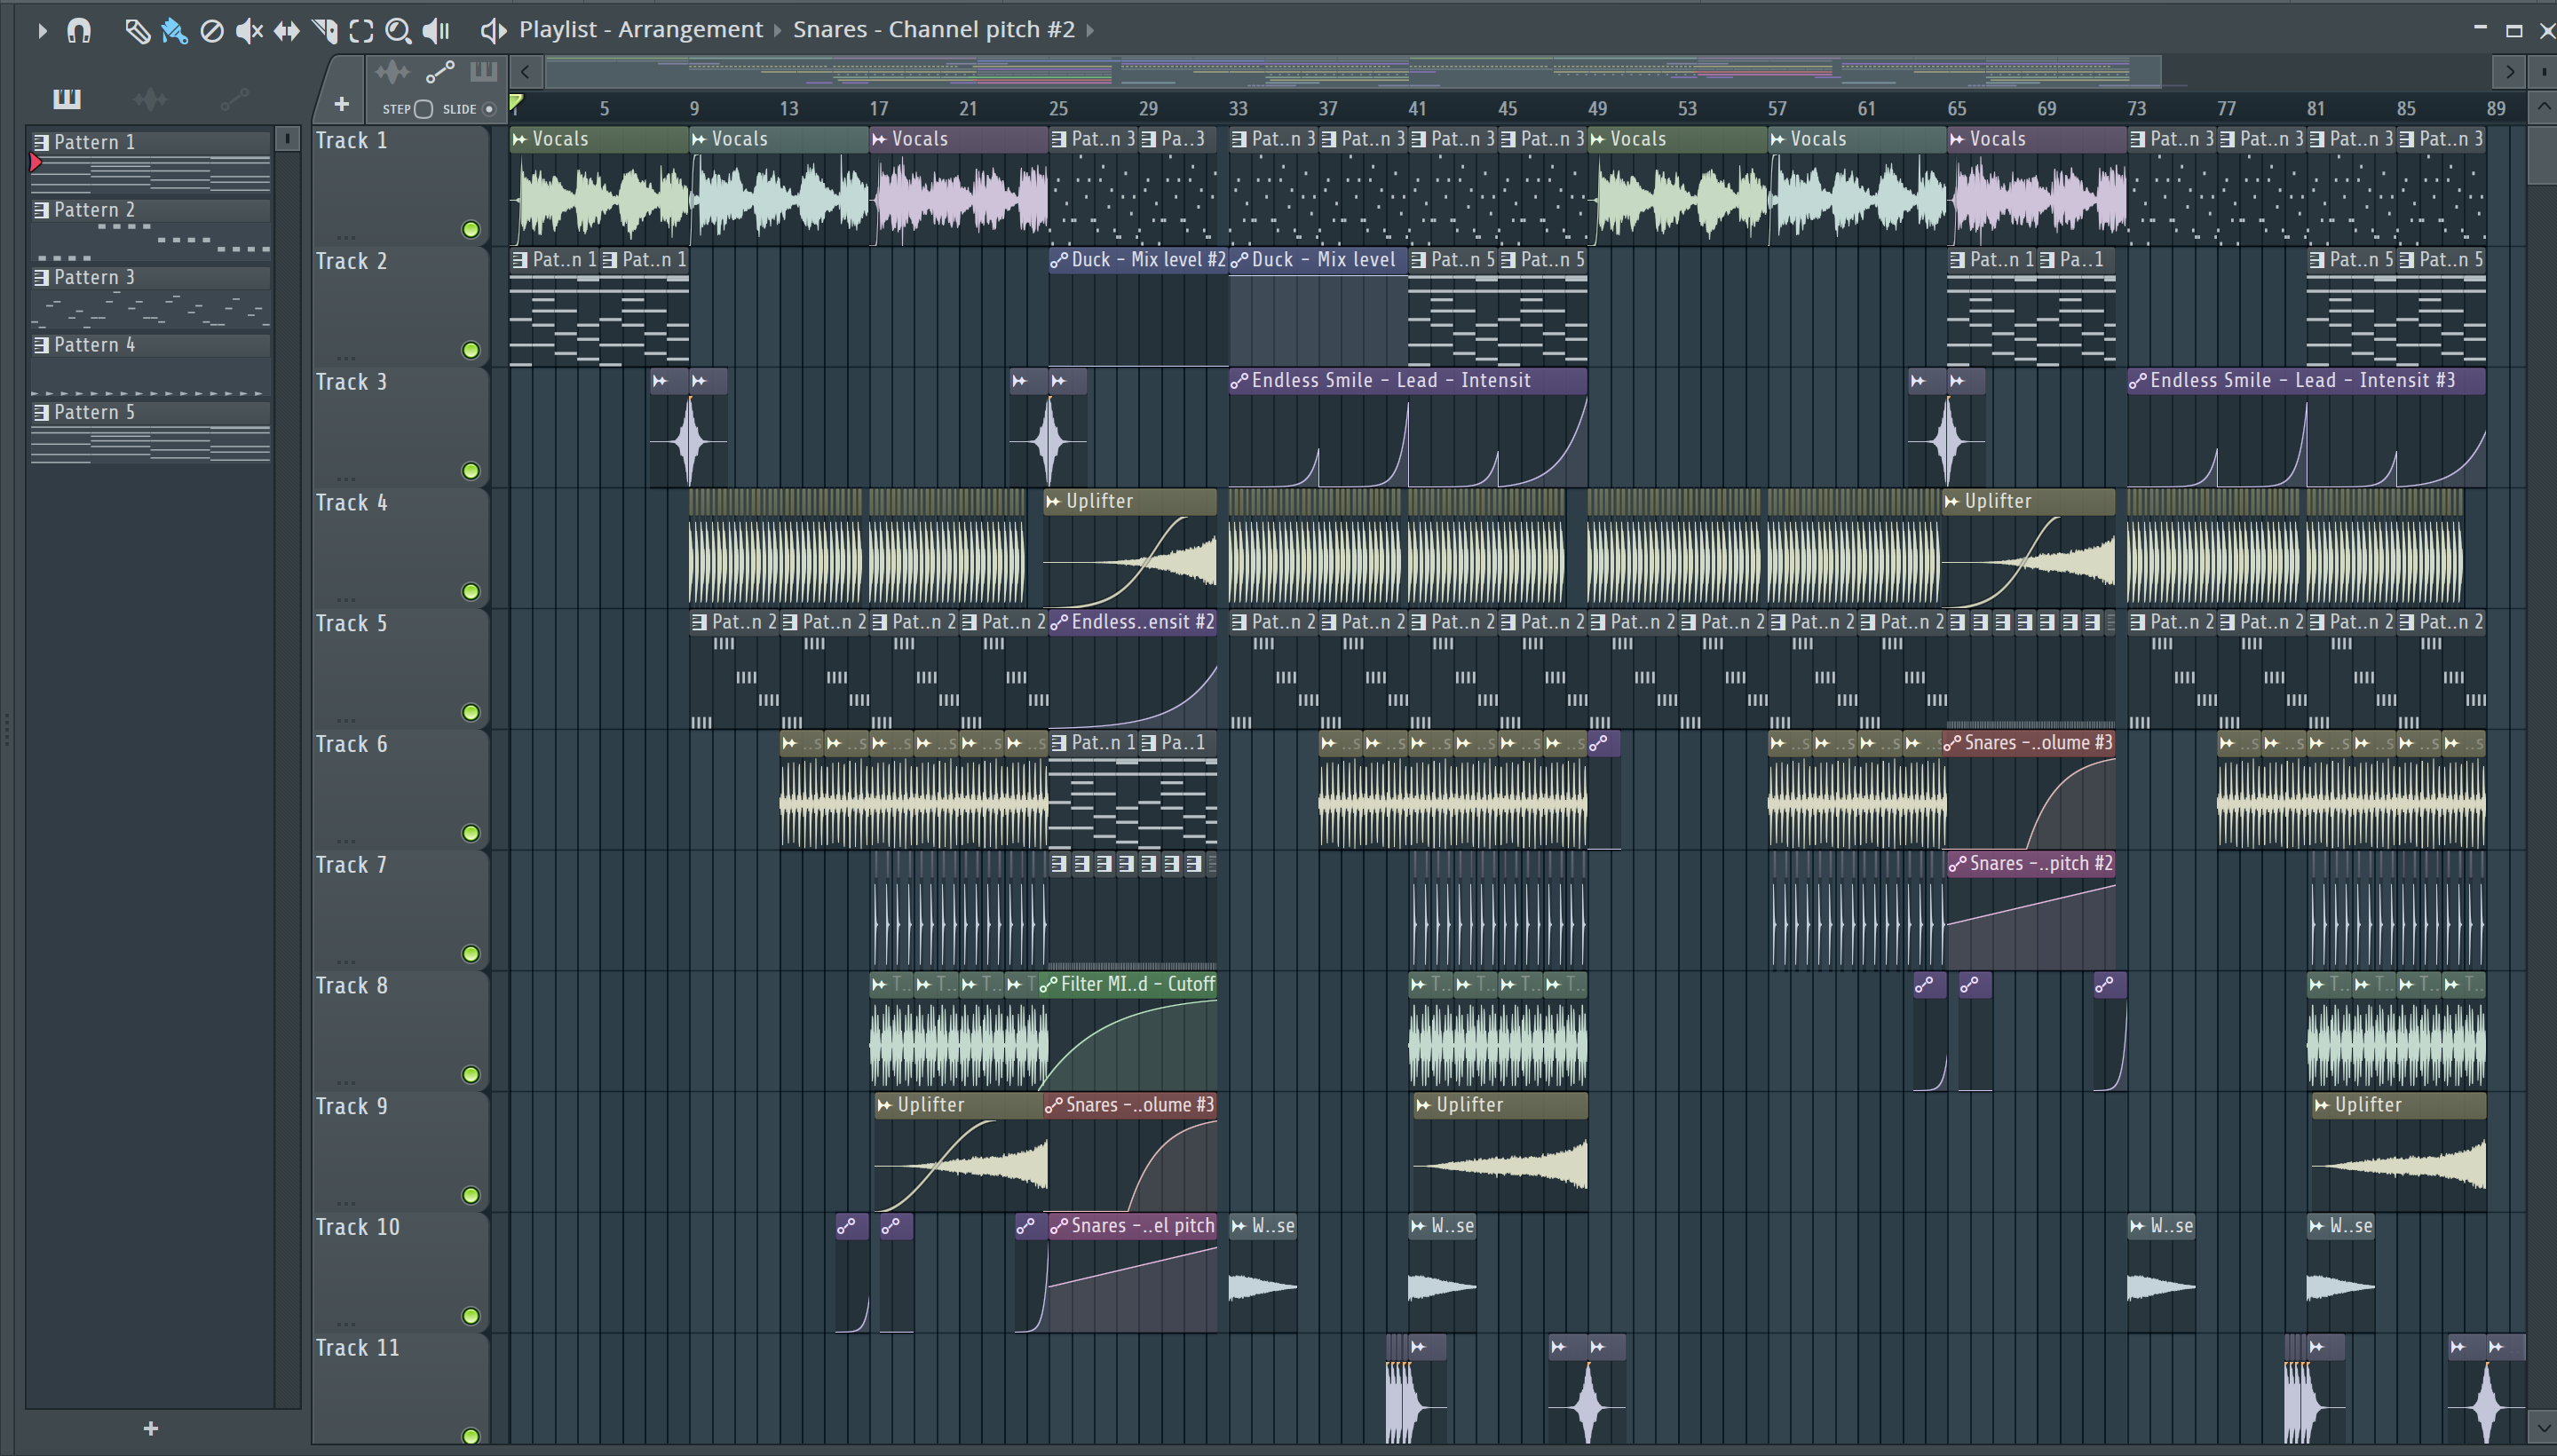Open Snares -..pitch #2 clip menu on Track 7

[x=1958, y=864]
